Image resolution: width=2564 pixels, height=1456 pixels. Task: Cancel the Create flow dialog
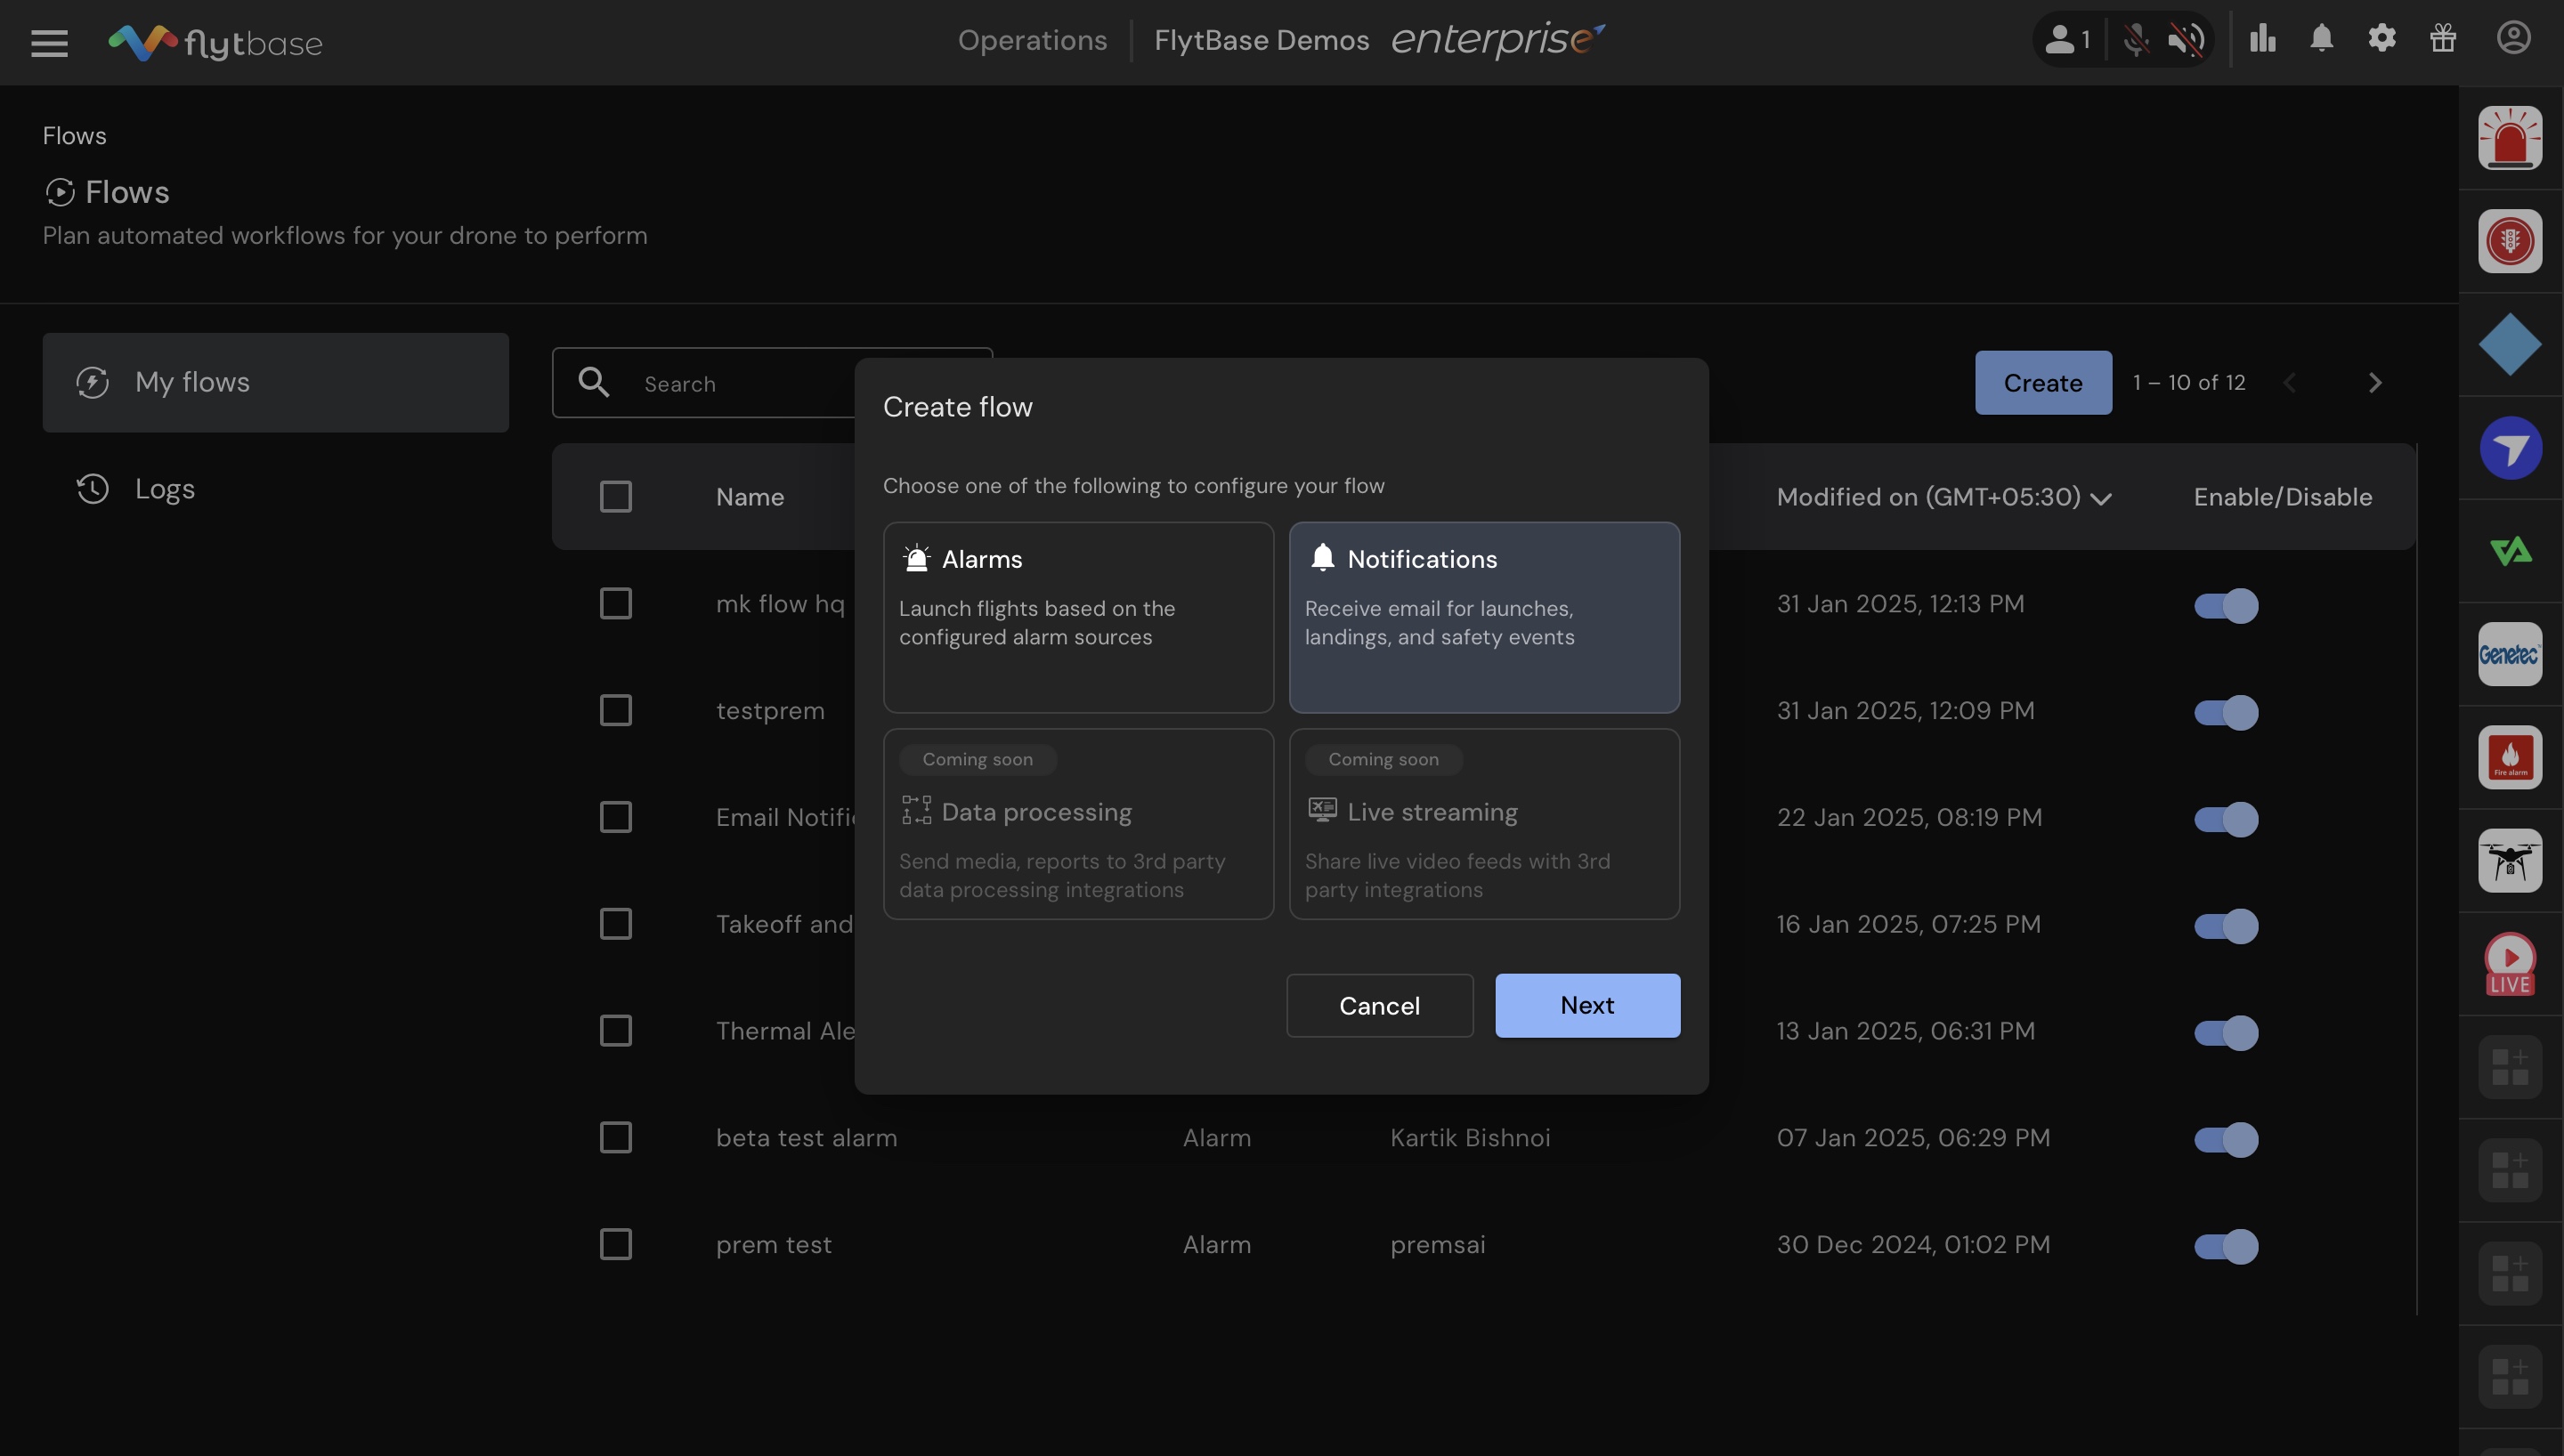[x=1379, y=1005]
